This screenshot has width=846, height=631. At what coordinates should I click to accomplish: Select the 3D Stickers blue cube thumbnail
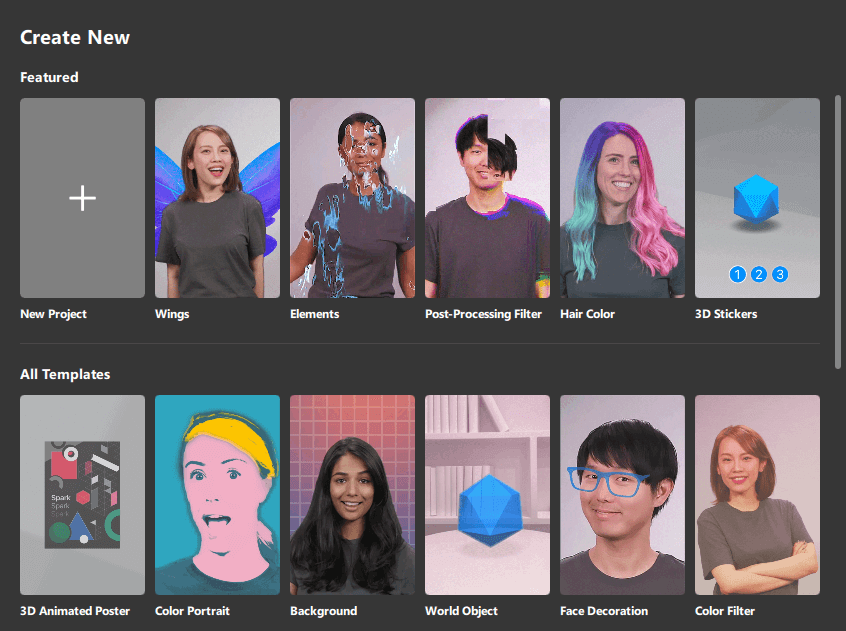coord(757,198)
